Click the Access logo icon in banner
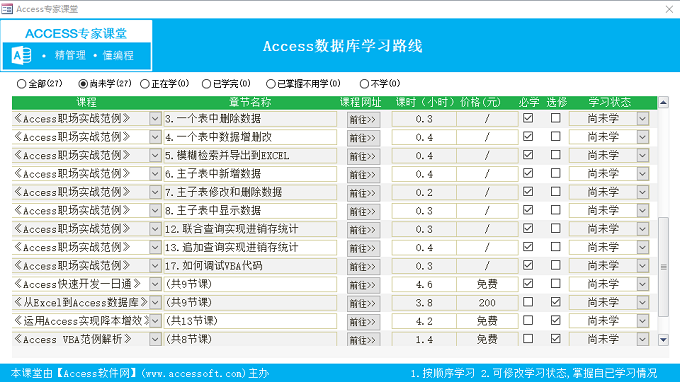 click(21, 56)
